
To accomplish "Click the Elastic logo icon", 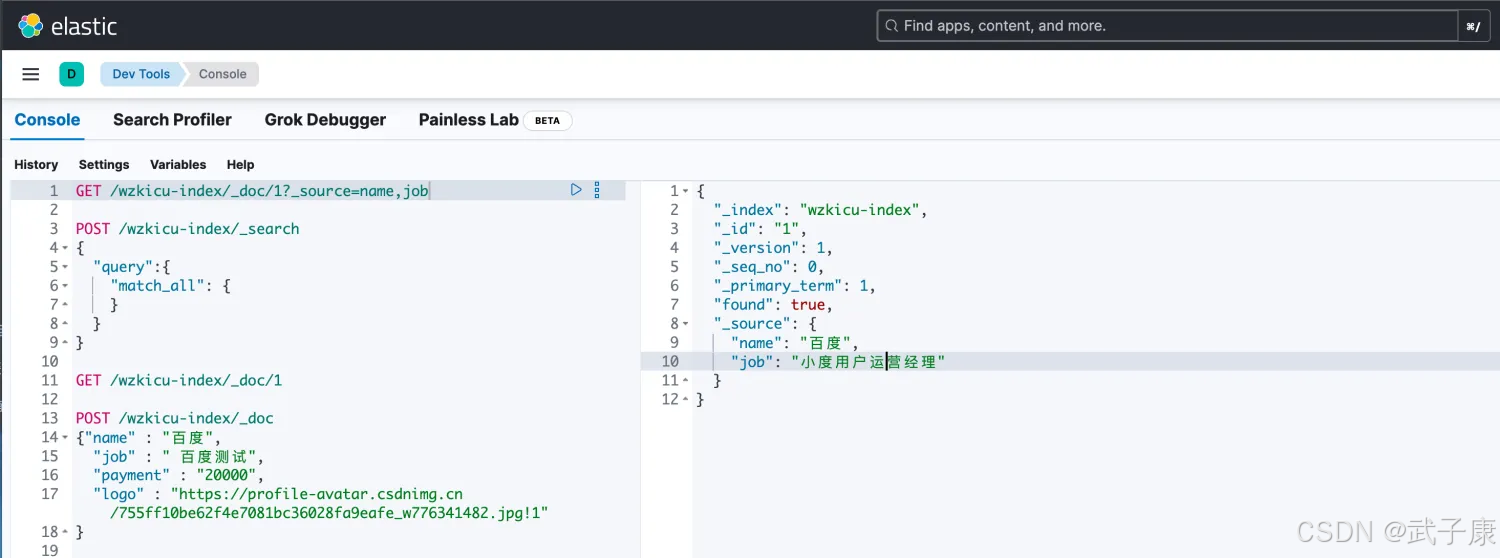I will (30, 26).
